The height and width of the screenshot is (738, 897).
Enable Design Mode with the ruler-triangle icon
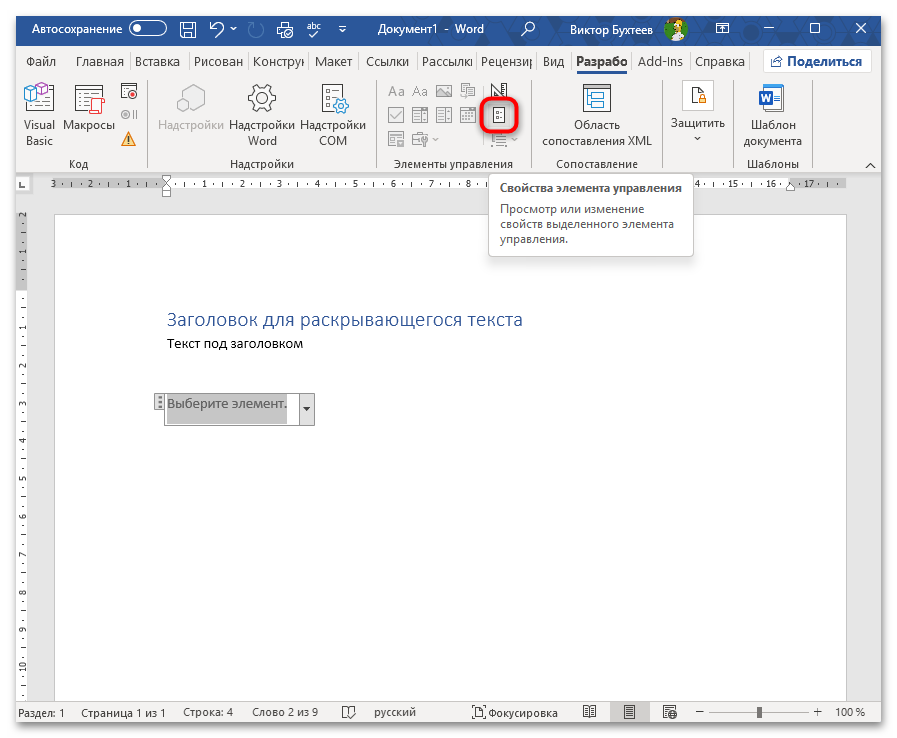(x=499, y=92)
